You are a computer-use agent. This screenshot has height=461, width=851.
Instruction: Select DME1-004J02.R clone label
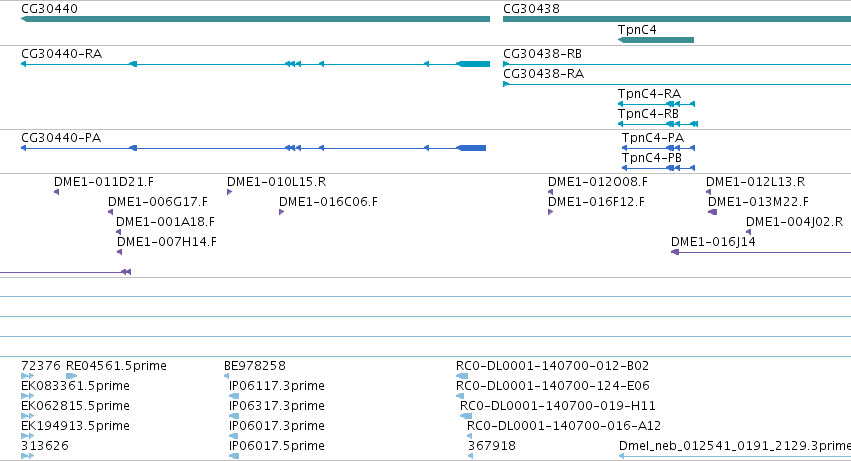[x=795, y=222]
